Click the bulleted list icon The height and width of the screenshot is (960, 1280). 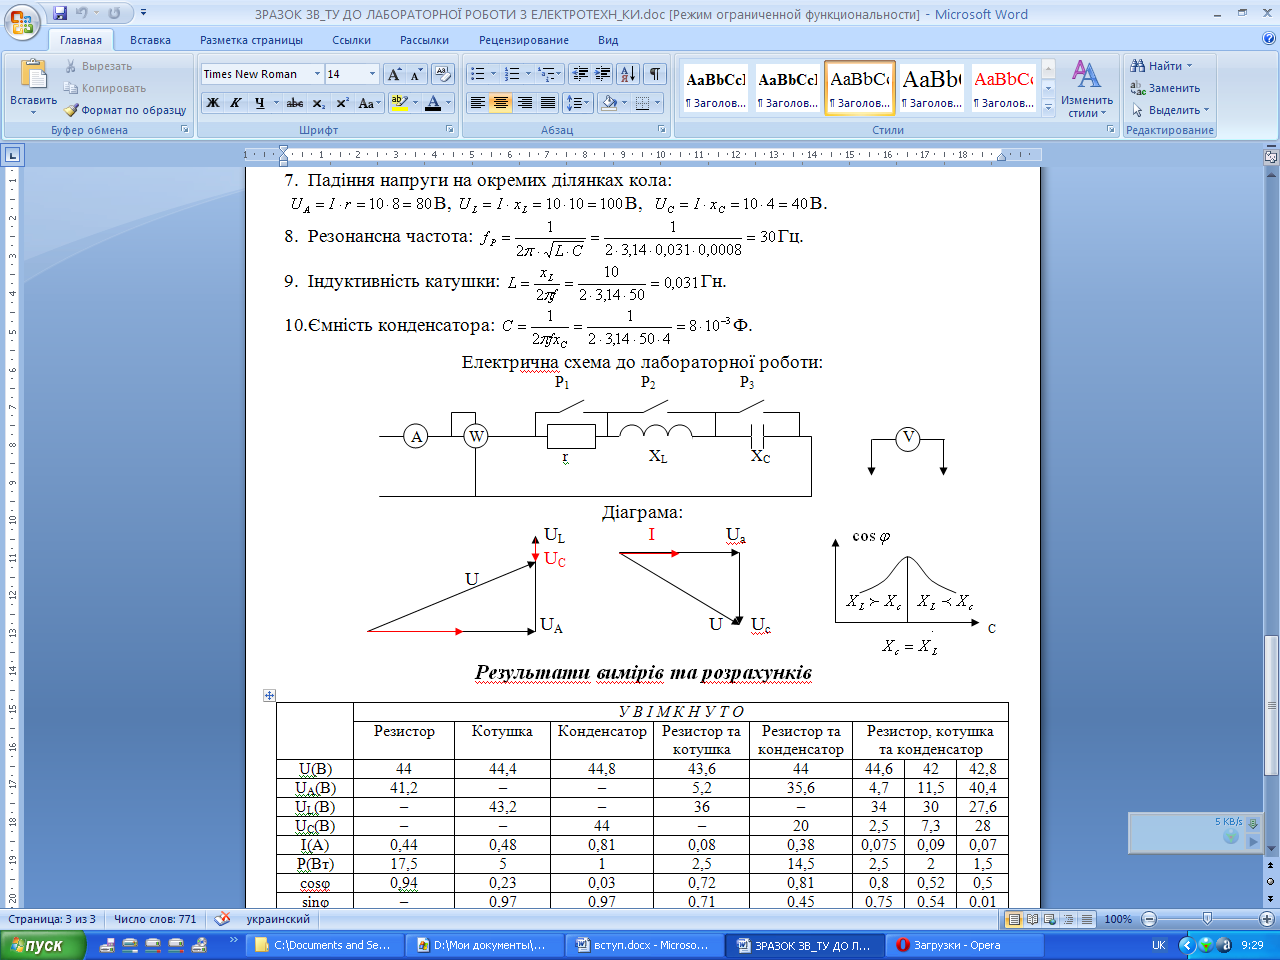pyautogui.click(x=478, y=74)
